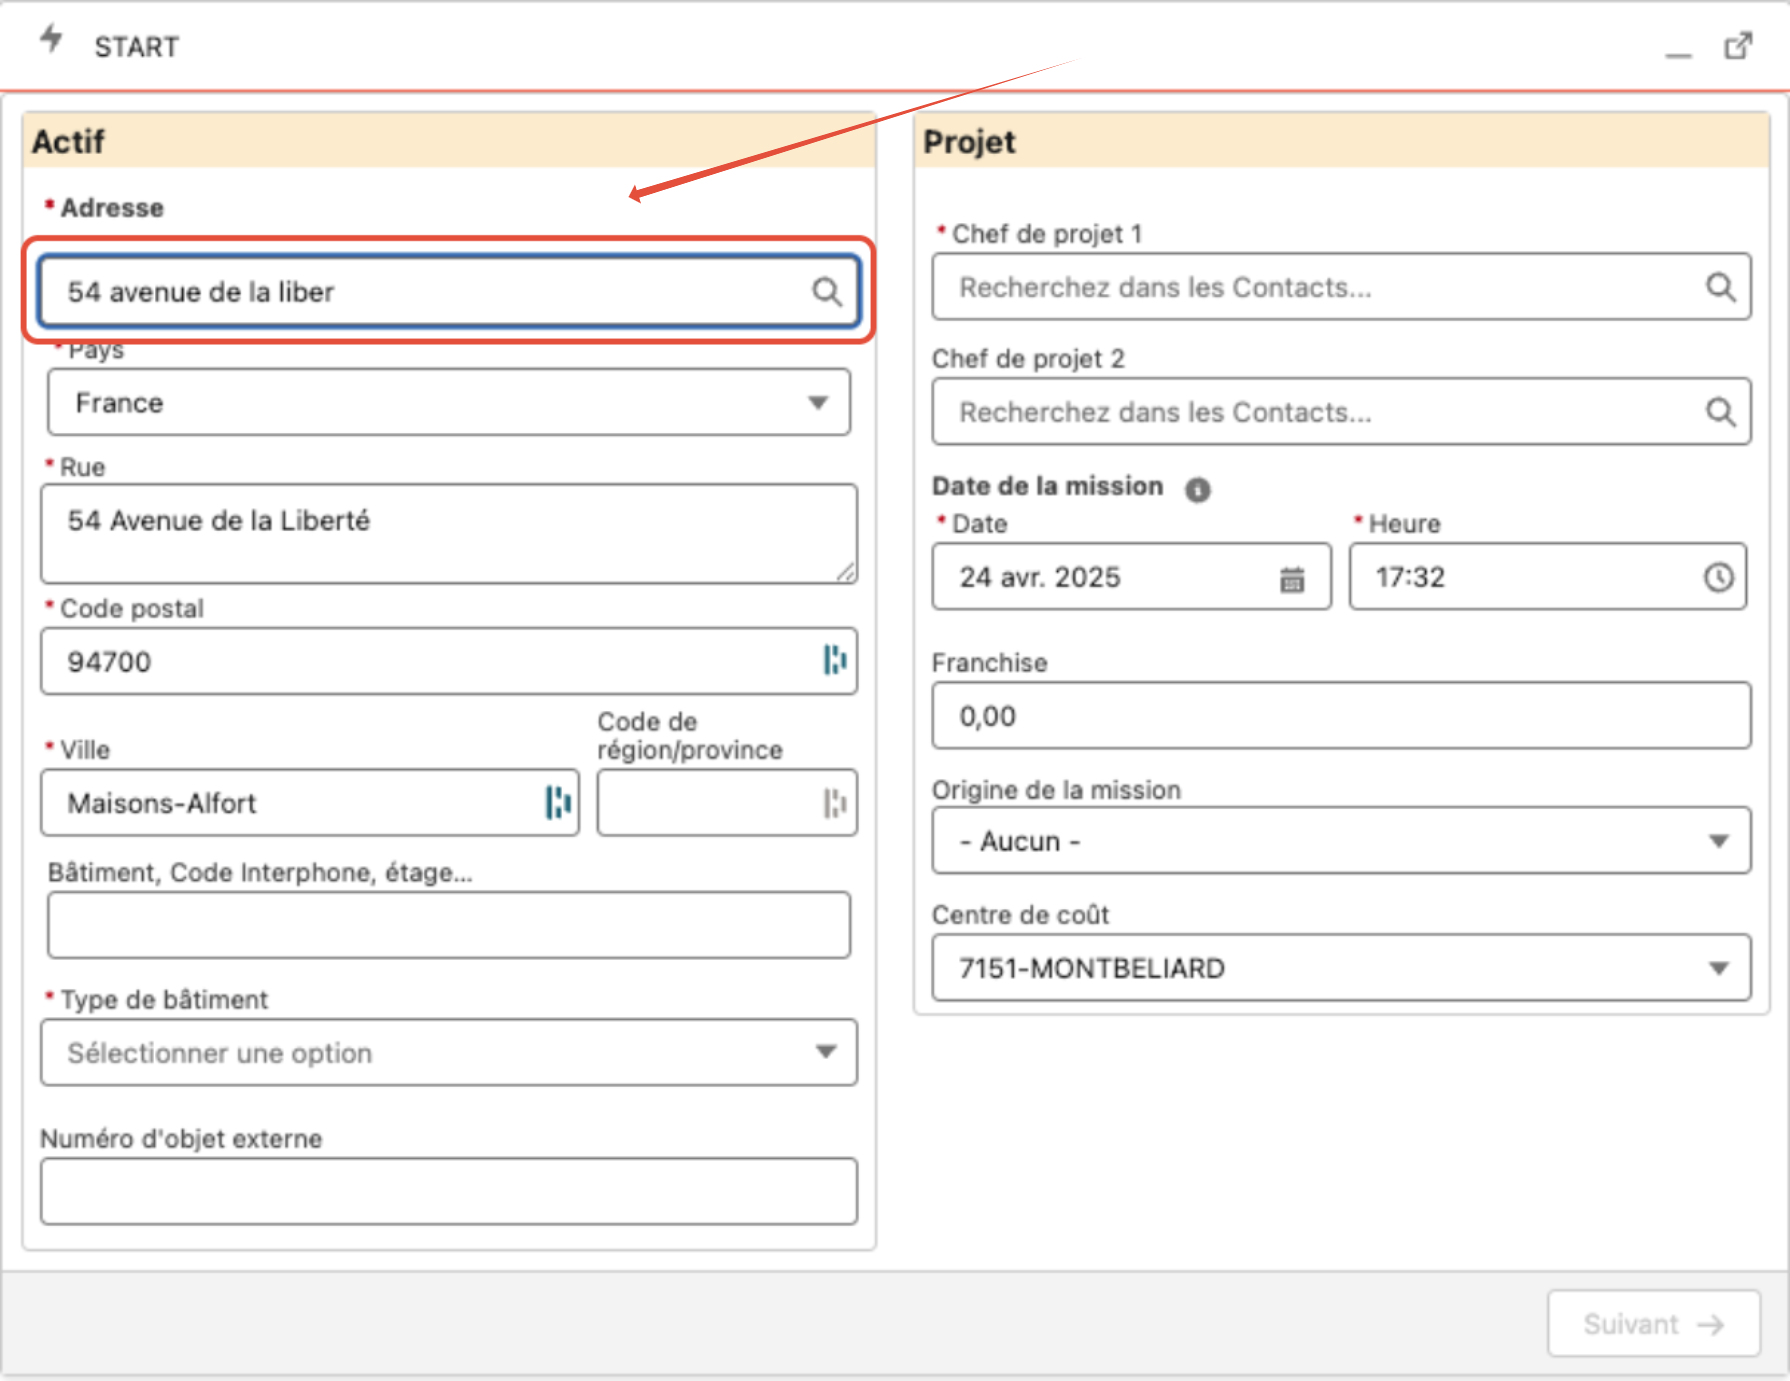Open the Origine de la mission dropdown
The width and height of the screenshot is (1790, 1381).
click(x=1341, y=841)
